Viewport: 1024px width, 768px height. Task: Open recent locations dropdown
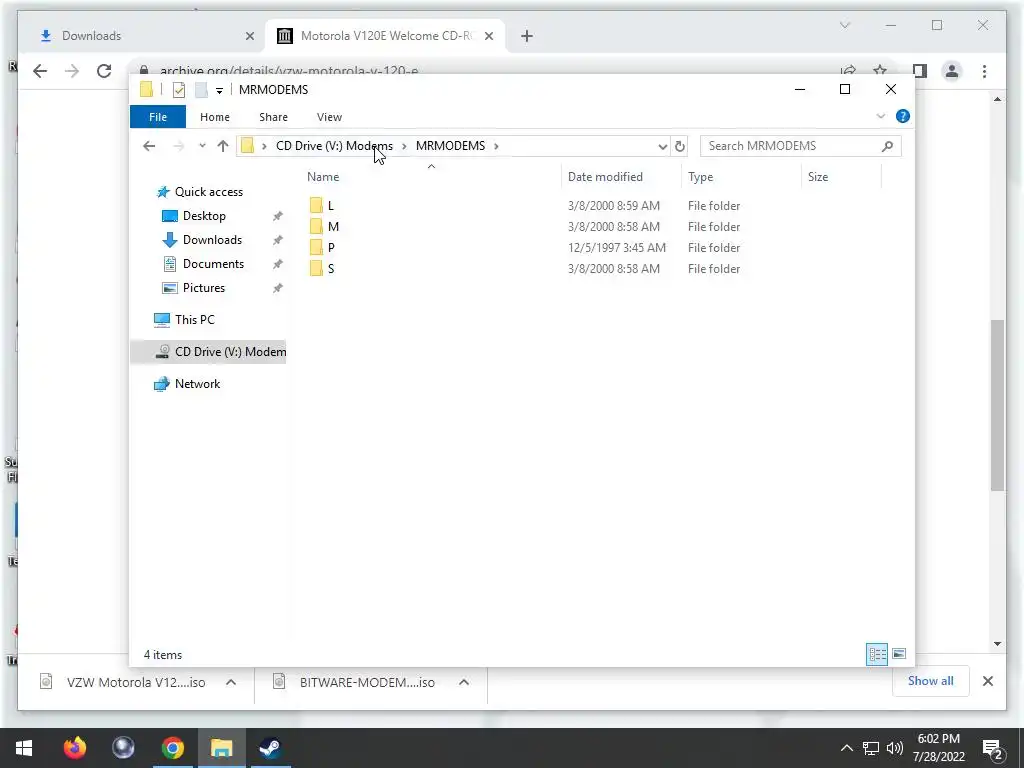click(202, 146)
